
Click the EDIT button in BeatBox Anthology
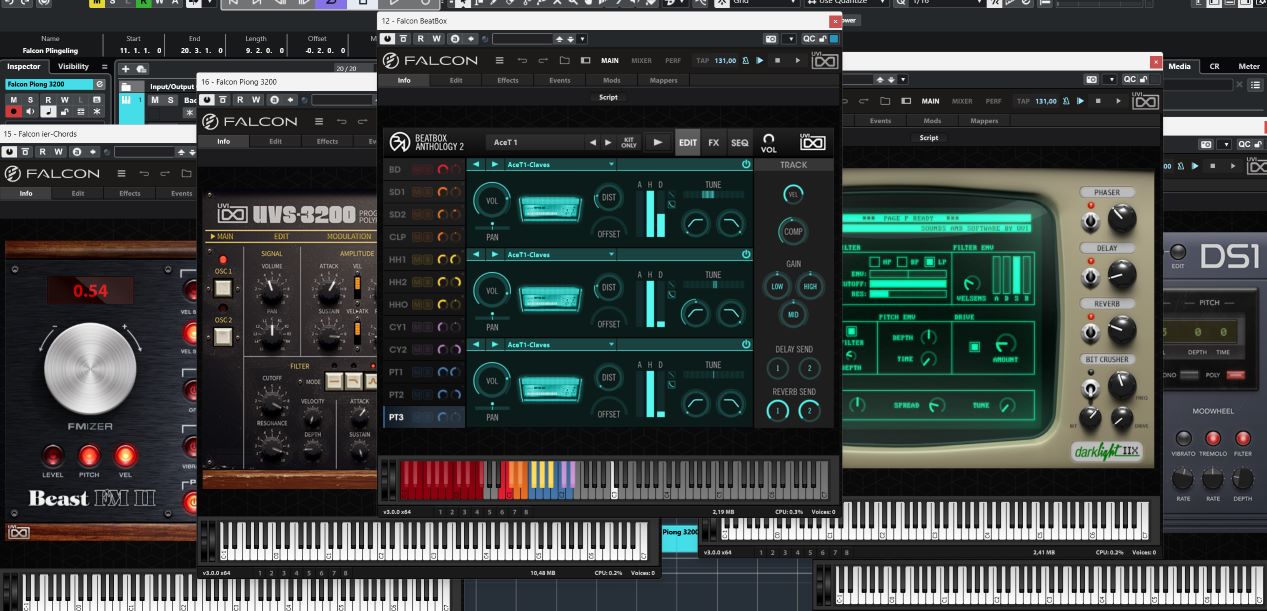688,142
